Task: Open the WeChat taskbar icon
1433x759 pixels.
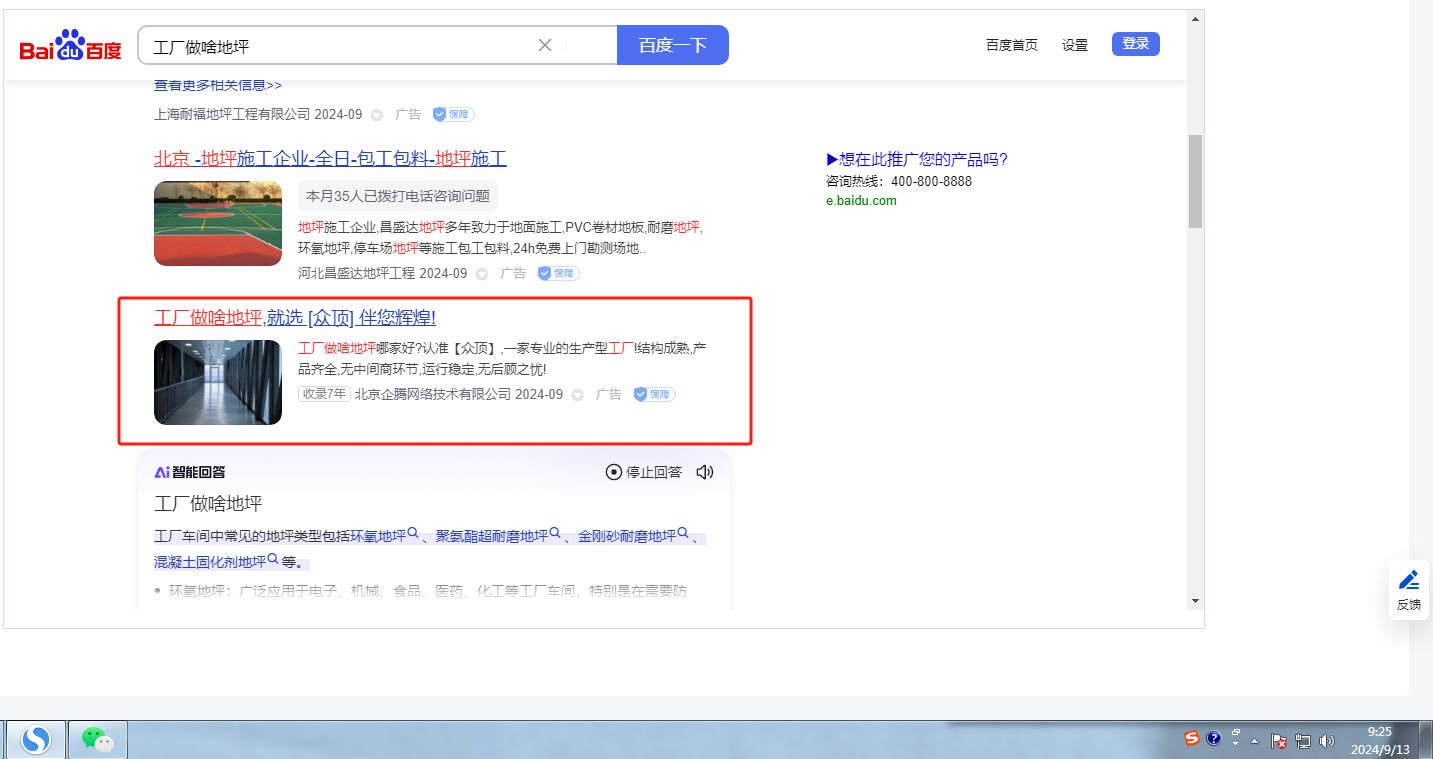Action: point(98,740)
